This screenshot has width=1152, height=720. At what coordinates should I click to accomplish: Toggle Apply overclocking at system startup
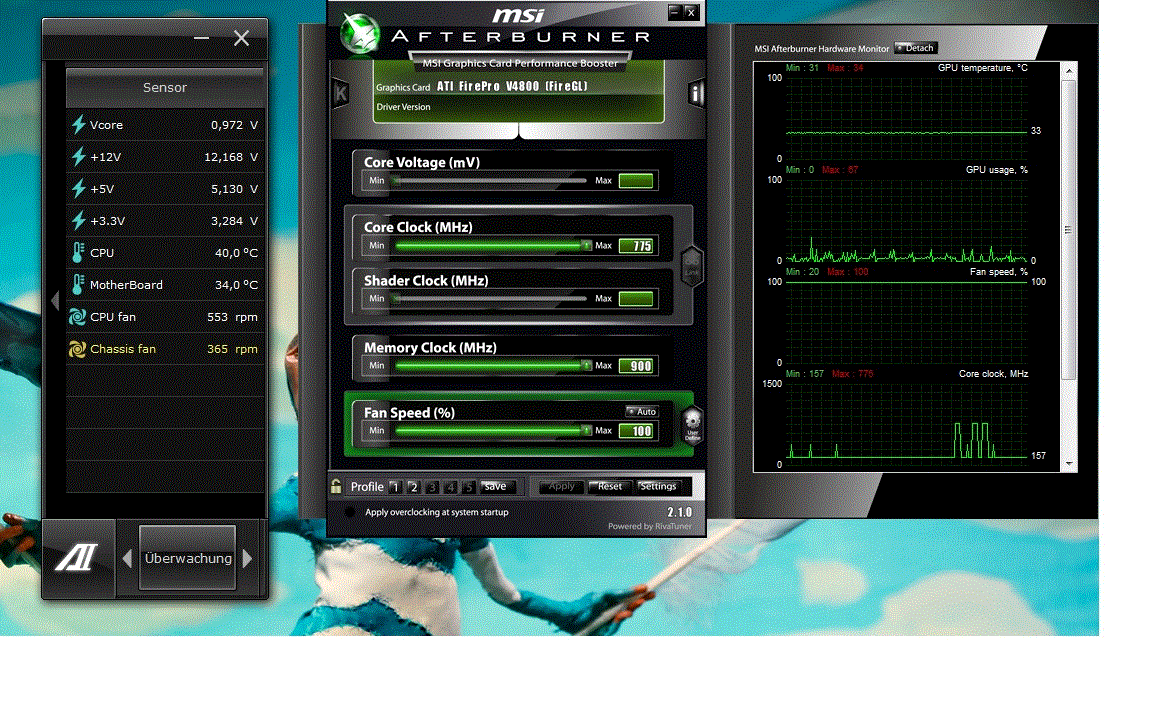coord(349,512)
